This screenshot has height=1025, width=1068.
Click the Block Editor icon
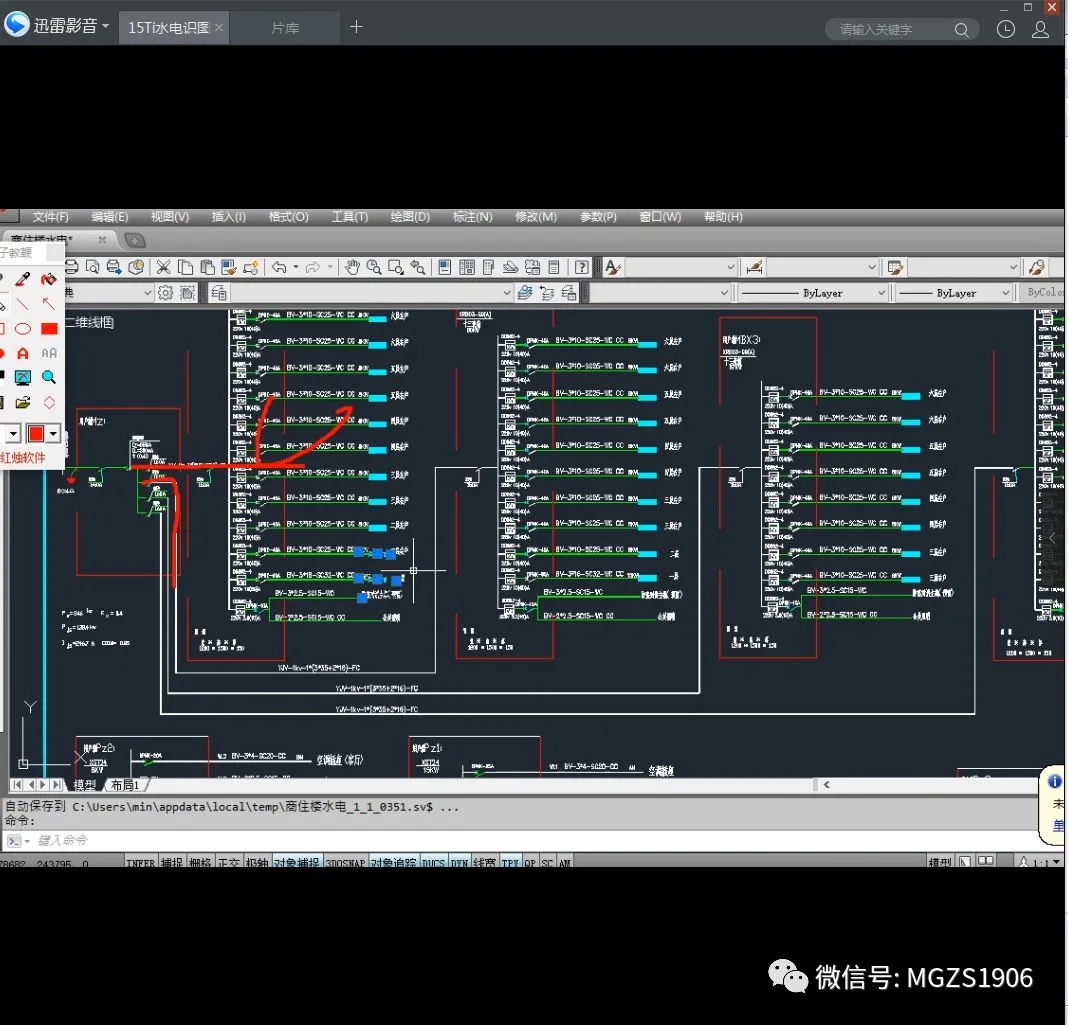pyautogui.click(x=251, y=267)
